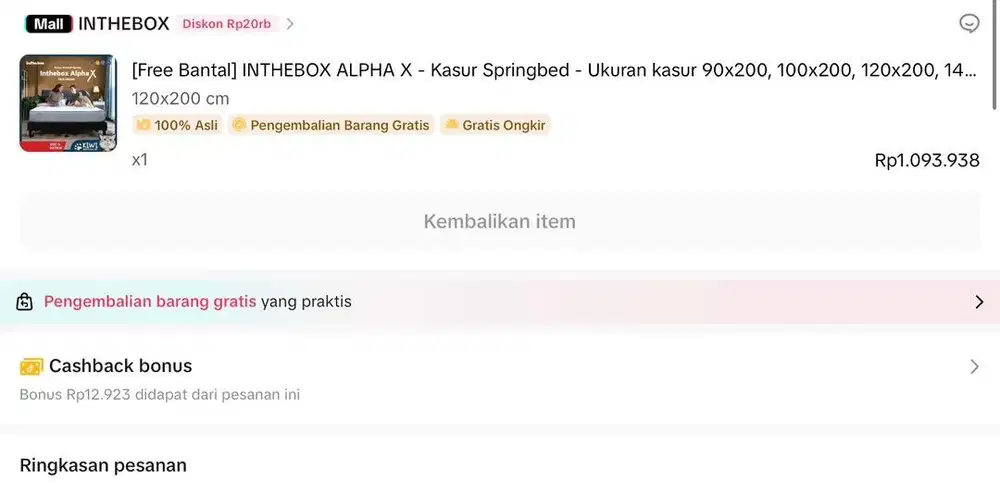Click the 120x200 cm variant text
Image resolution: width=1000 pixels, height=494 pixels.
pyautogui.click(x=180, y=98)
